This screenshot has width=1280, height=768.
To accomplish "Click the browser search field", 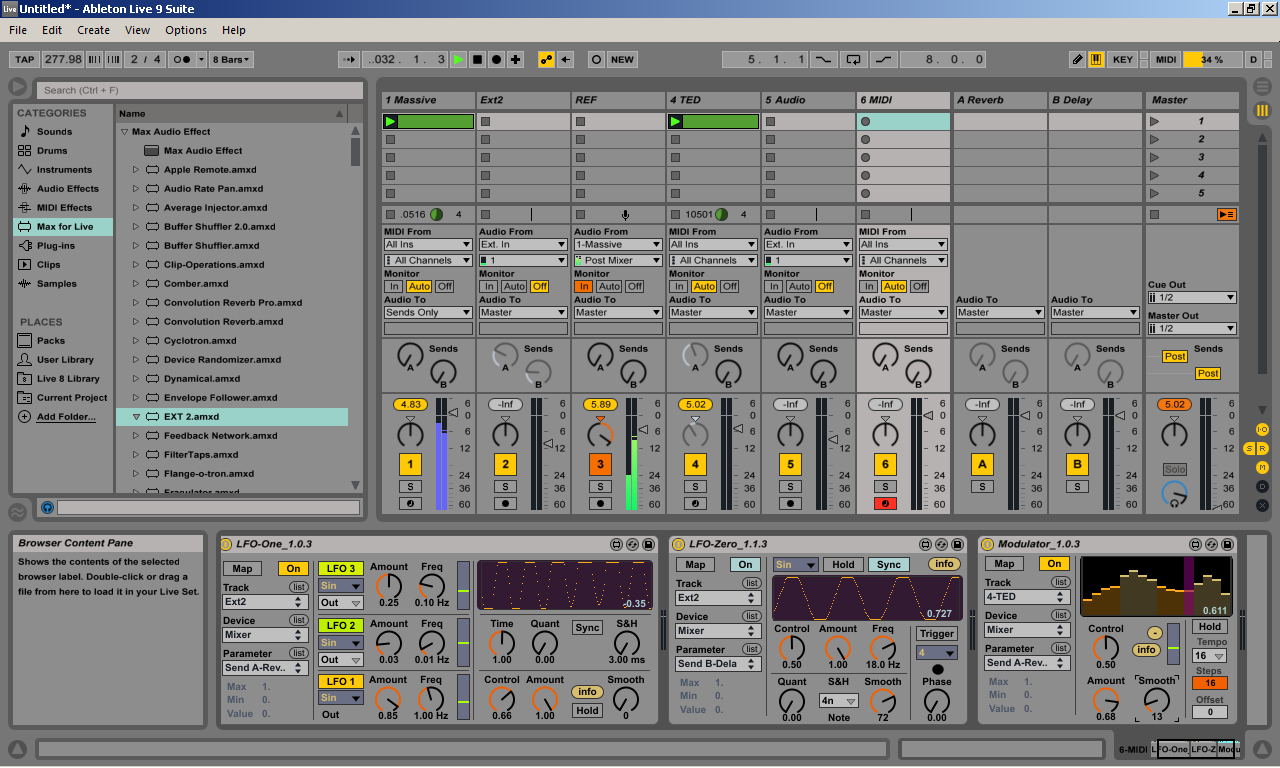I will pos(200,90).
